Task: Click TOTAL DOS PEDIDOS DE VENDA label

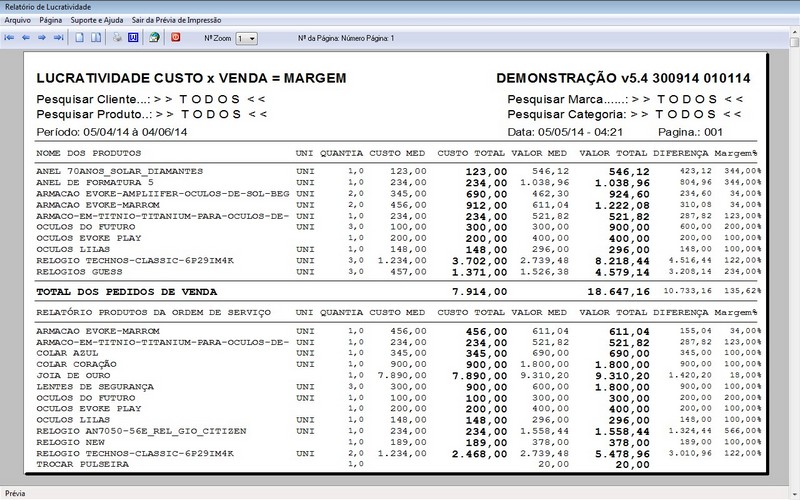Action: pos(127,292)
